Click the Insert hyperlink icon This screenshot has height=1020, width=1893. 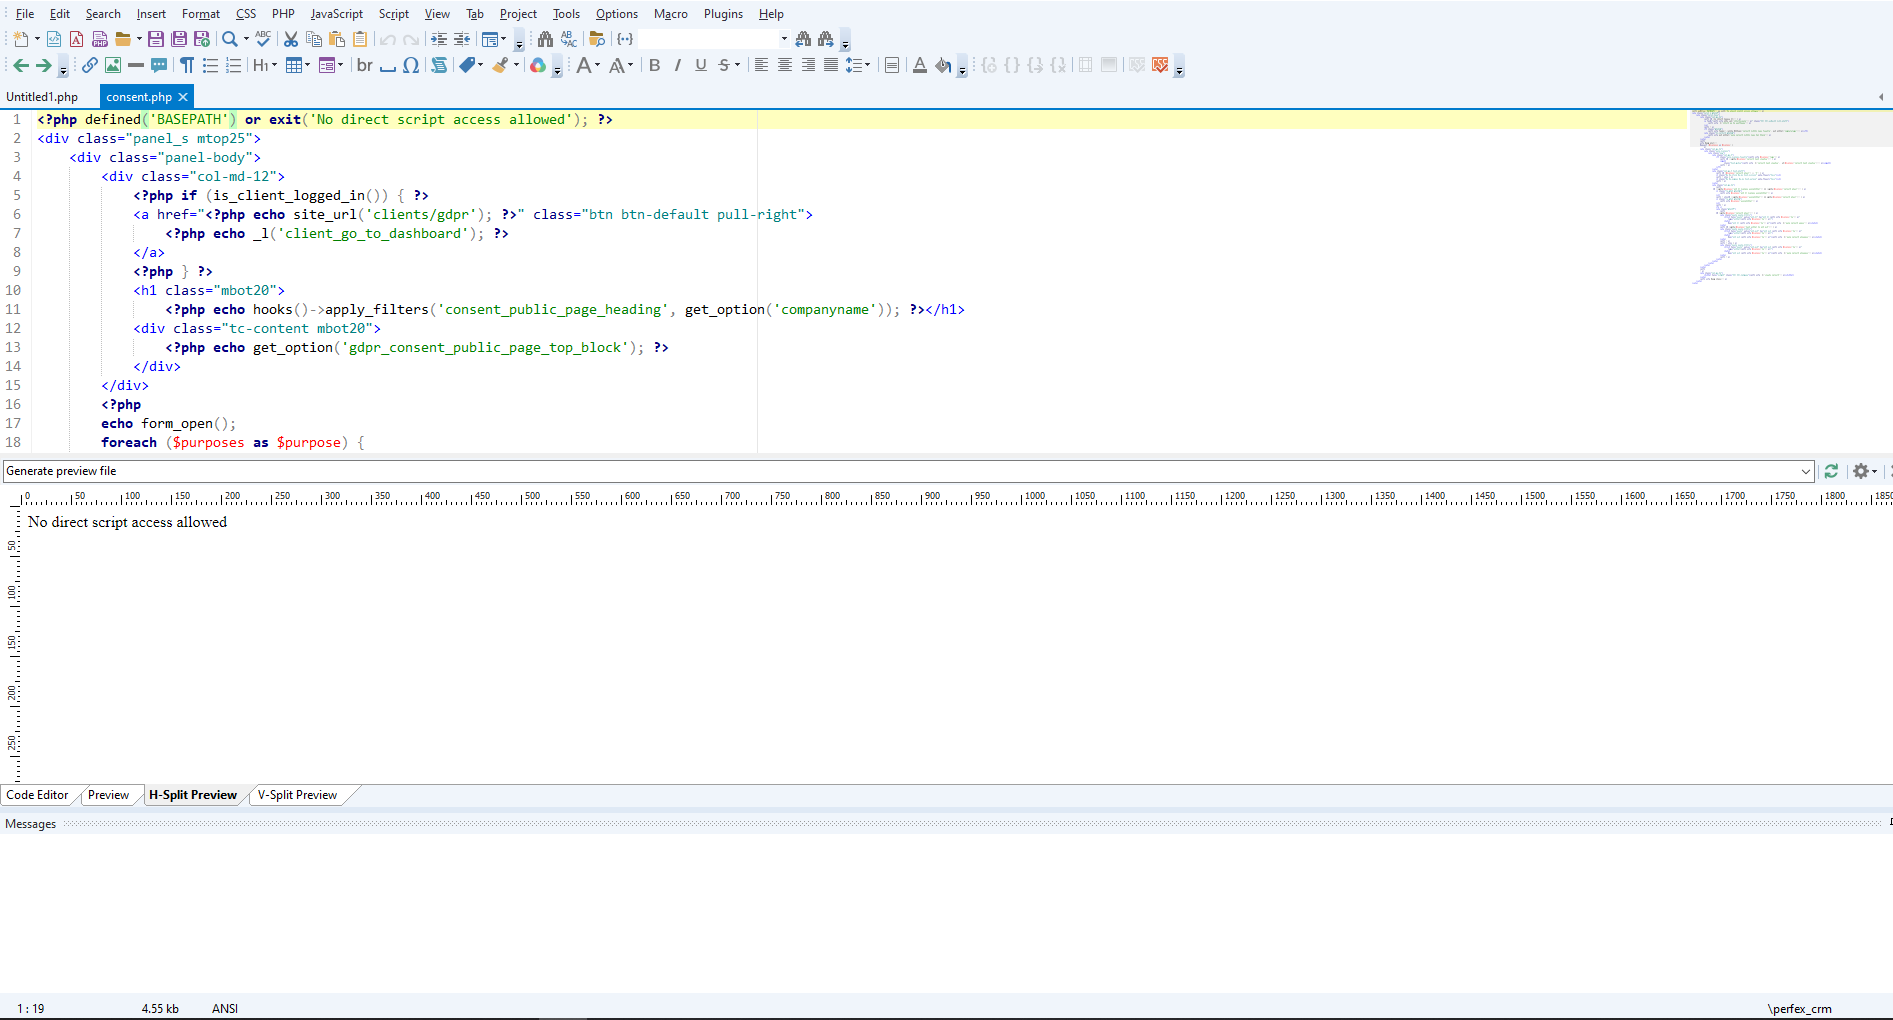pos(89,66)
